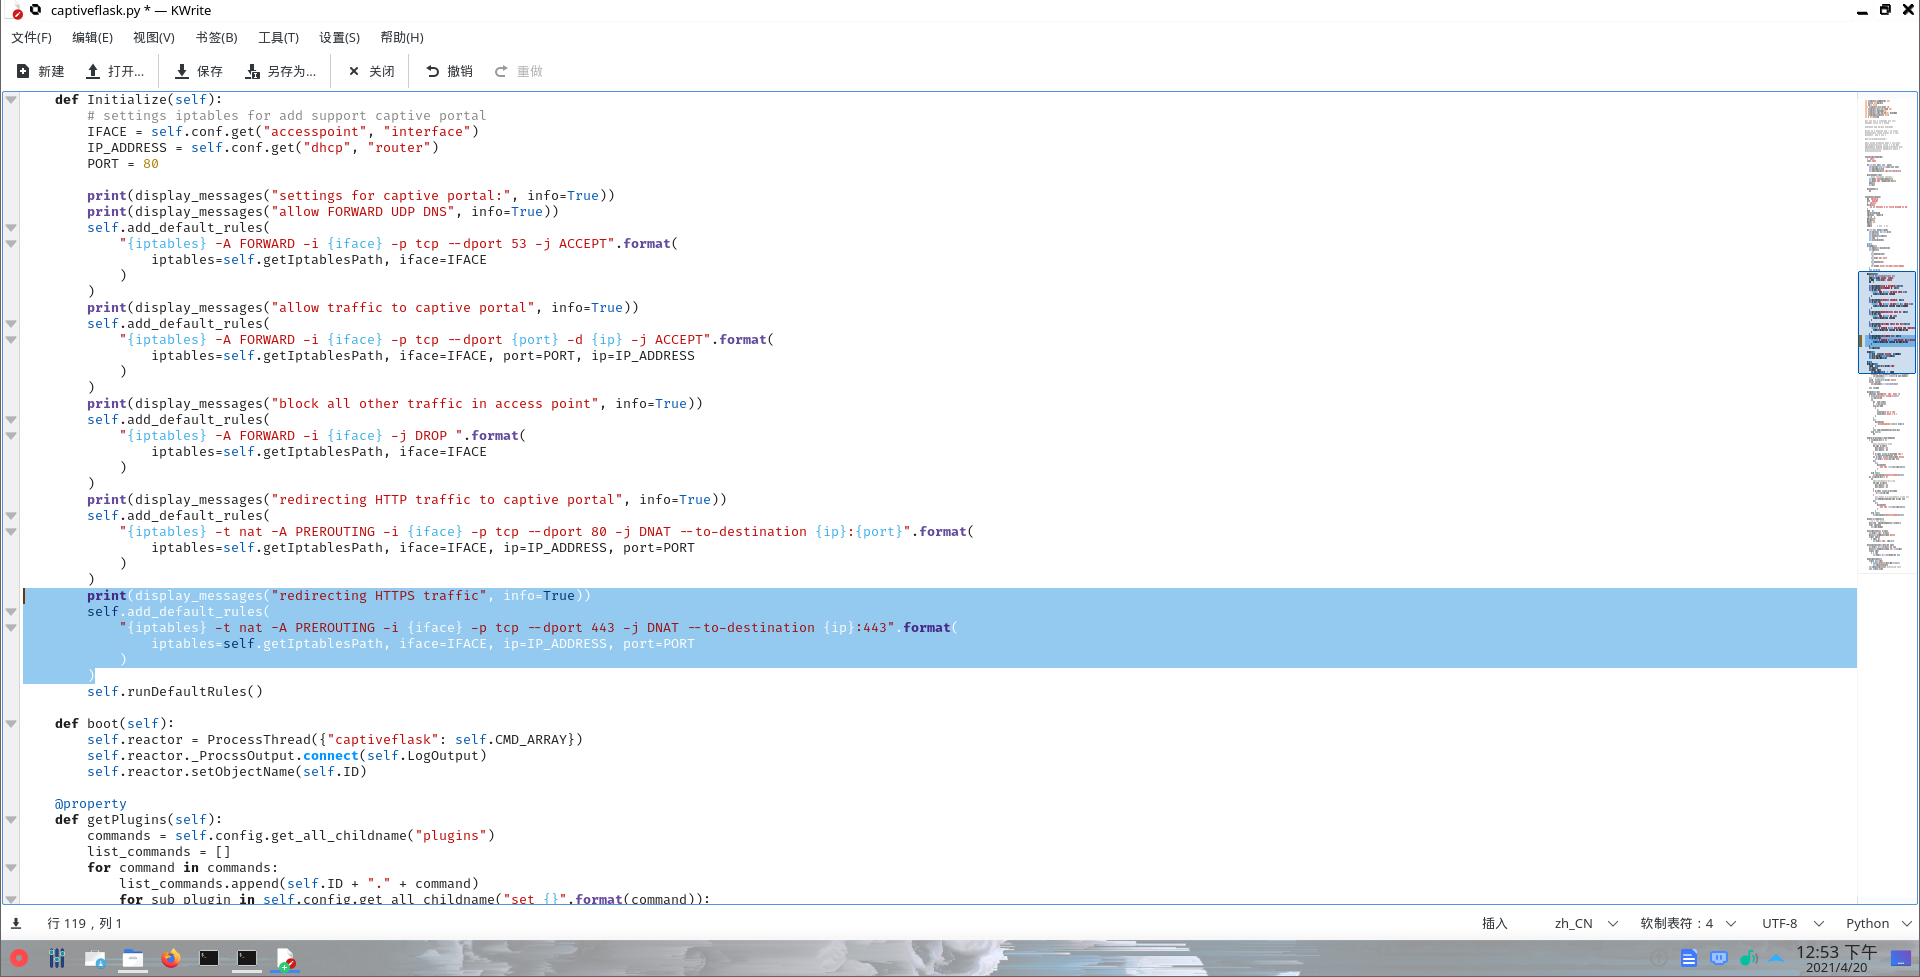Toggle 插入 insert mode in status bar
Viewport: 1920px width, 977px height.
[1494, 923]
